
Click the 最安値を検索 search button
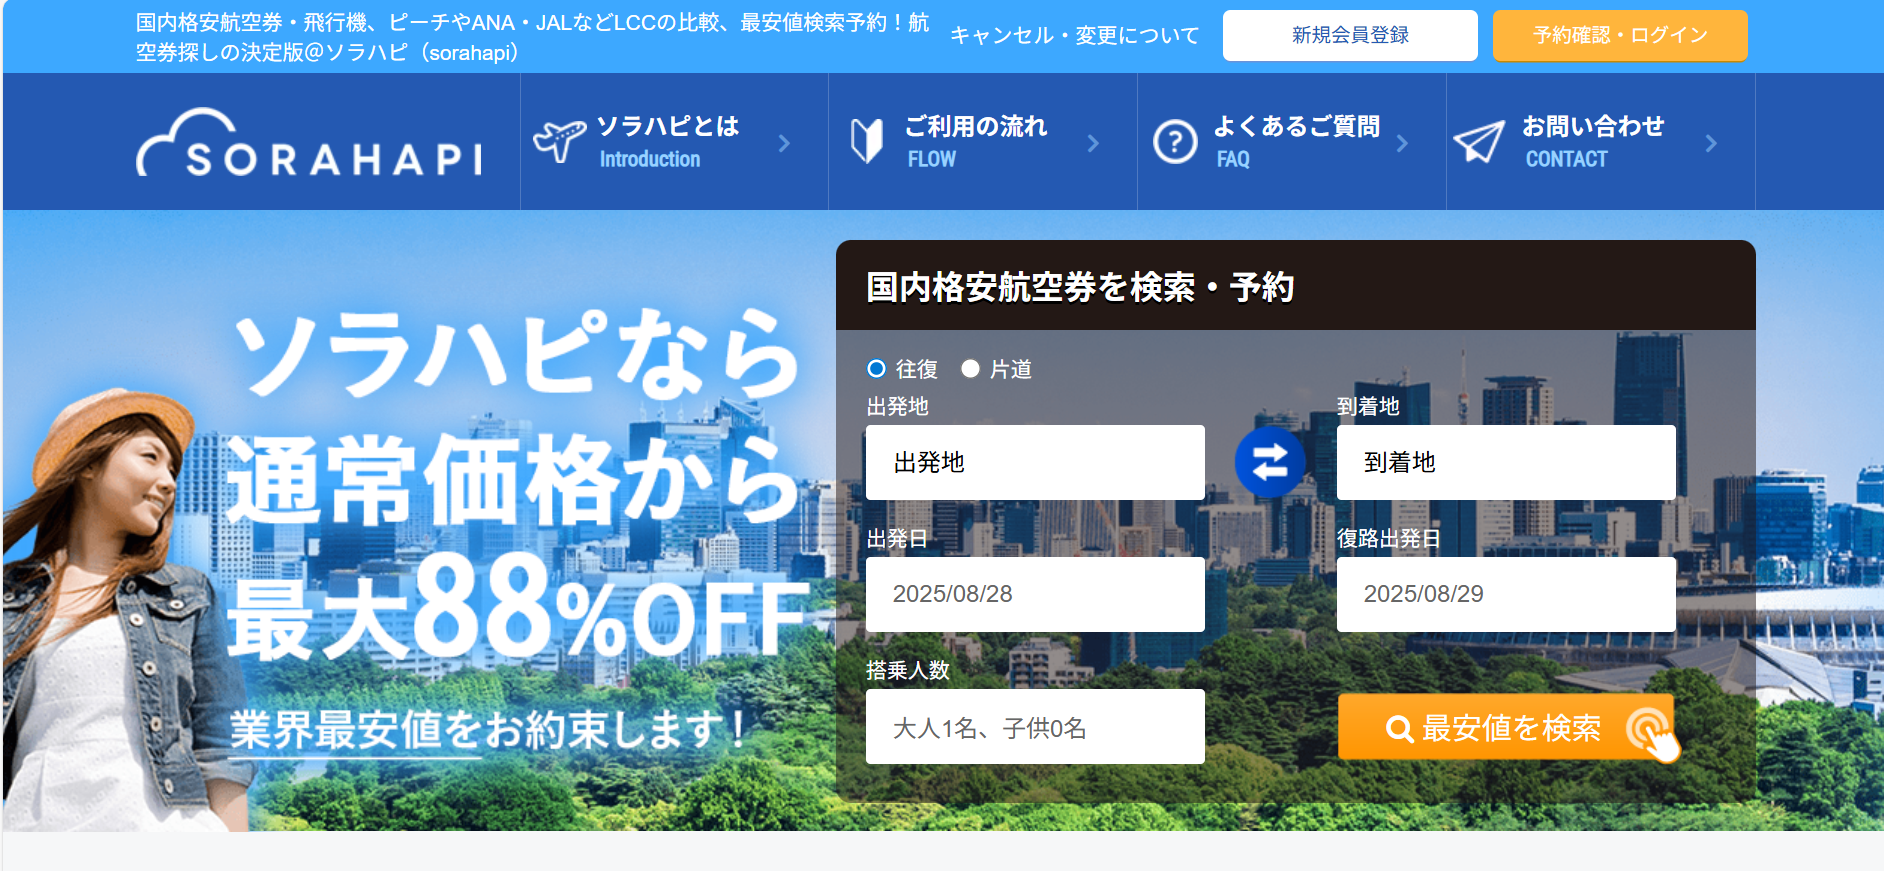[x=1506, y=727]
